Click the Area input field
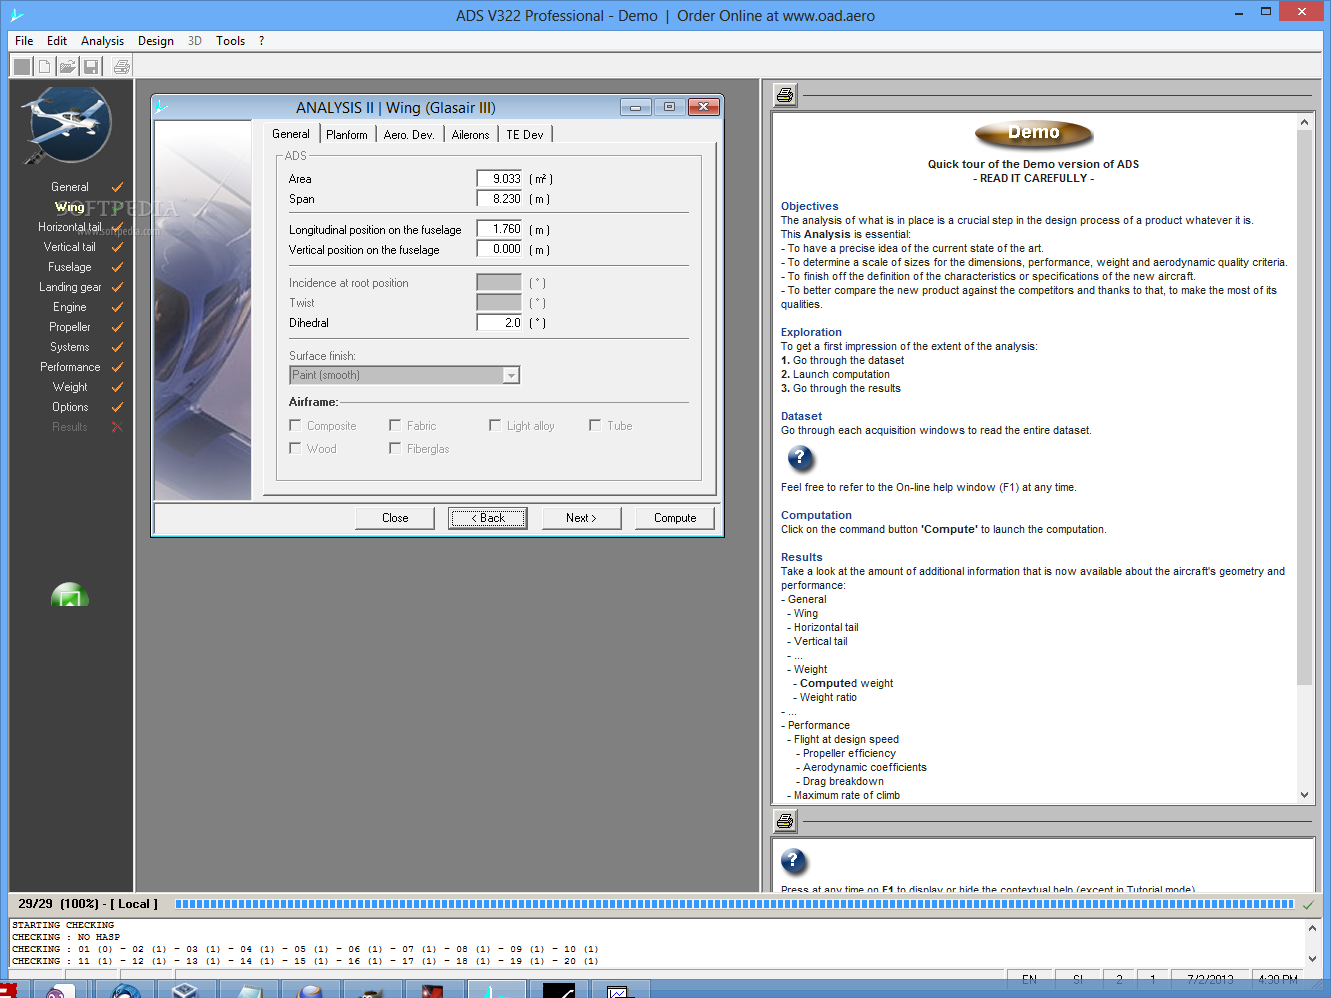 (x=500, y=179)
